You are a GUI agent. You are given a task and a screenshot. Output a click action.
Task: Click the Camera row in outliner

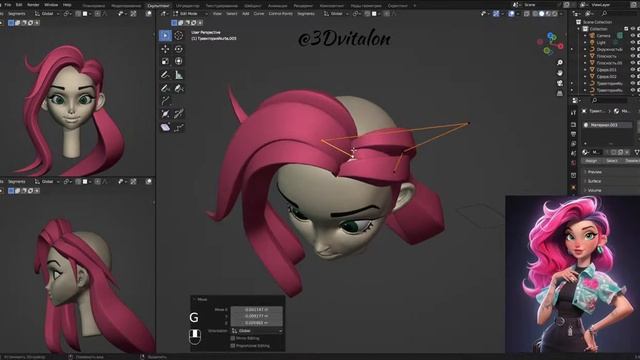coord(604,36)
